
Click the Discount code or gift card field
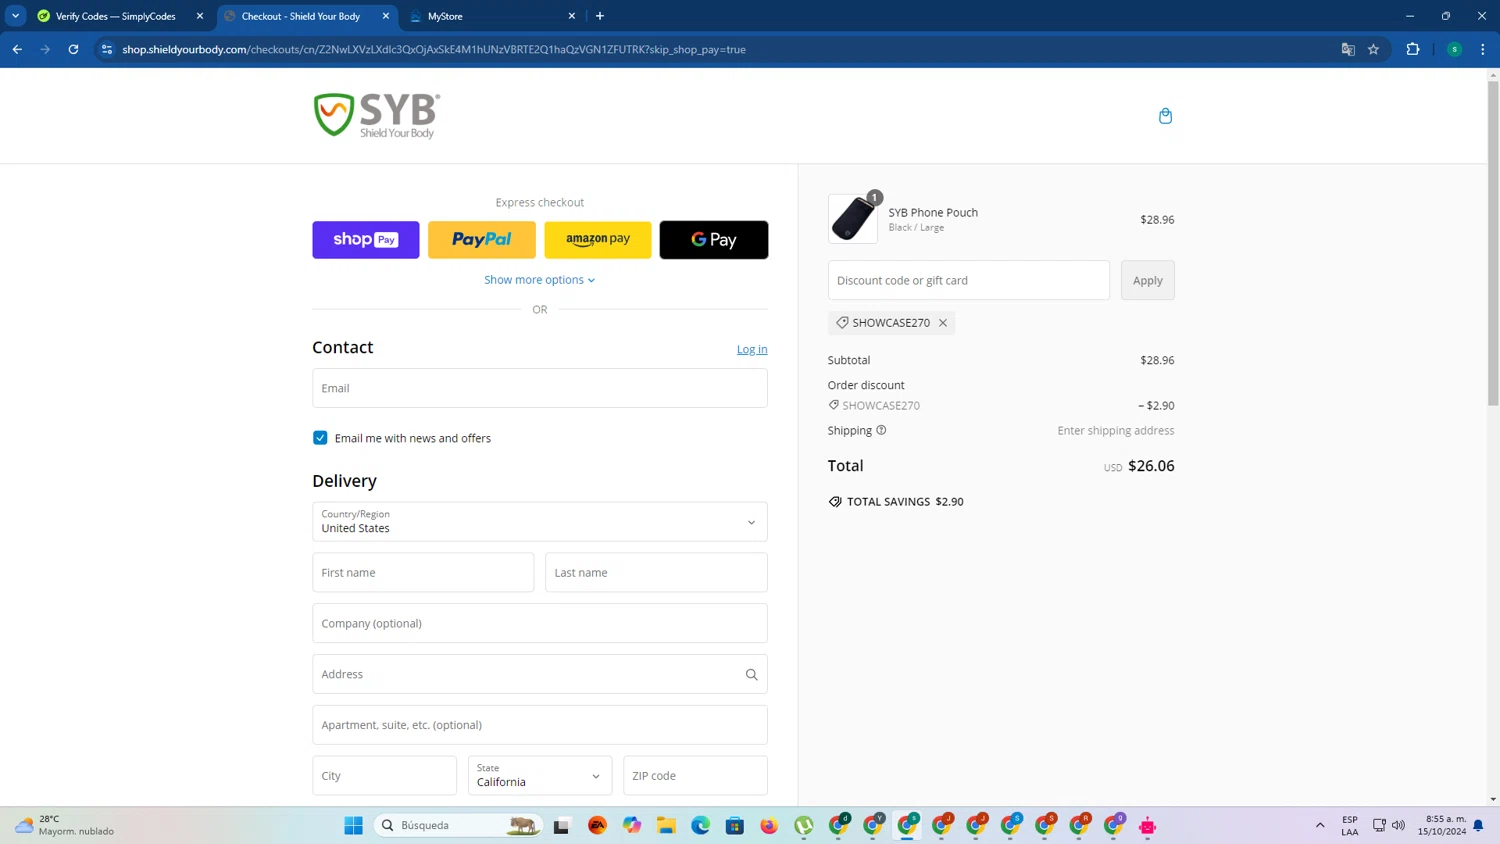point(969,280)
